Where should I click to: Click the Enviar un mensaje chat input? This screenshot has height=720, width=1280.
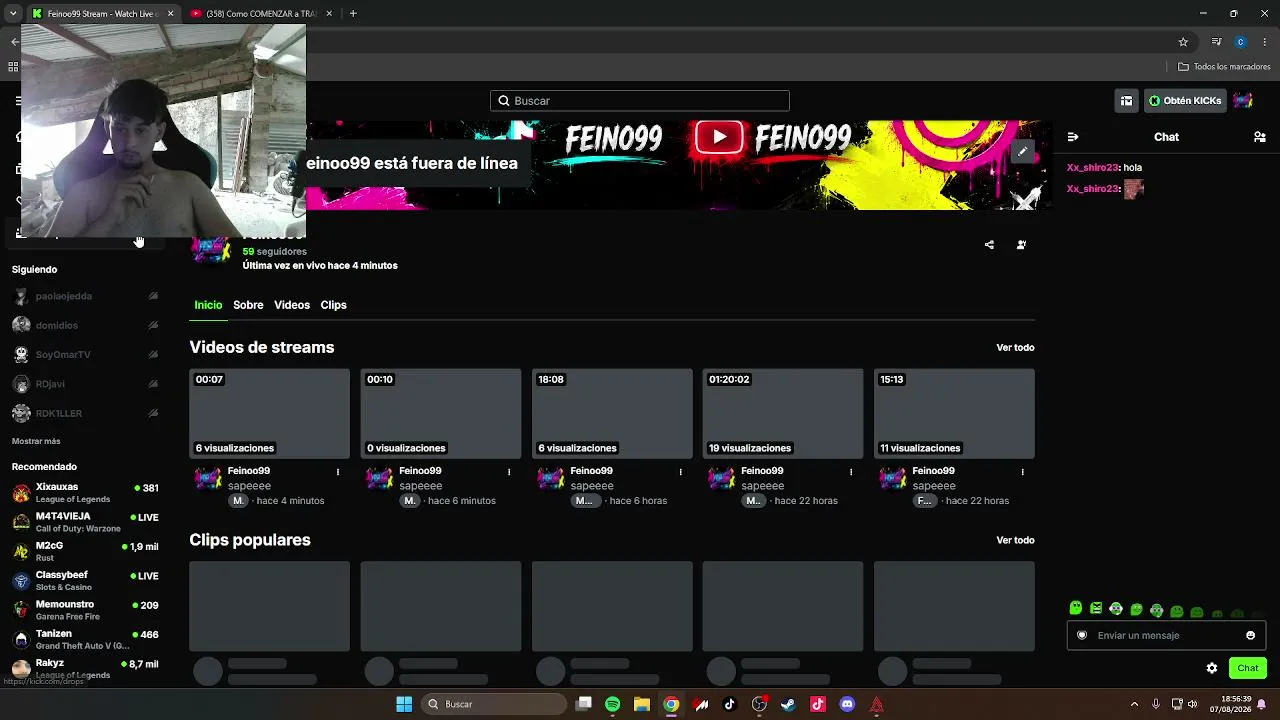click(x=1166, y=635)
